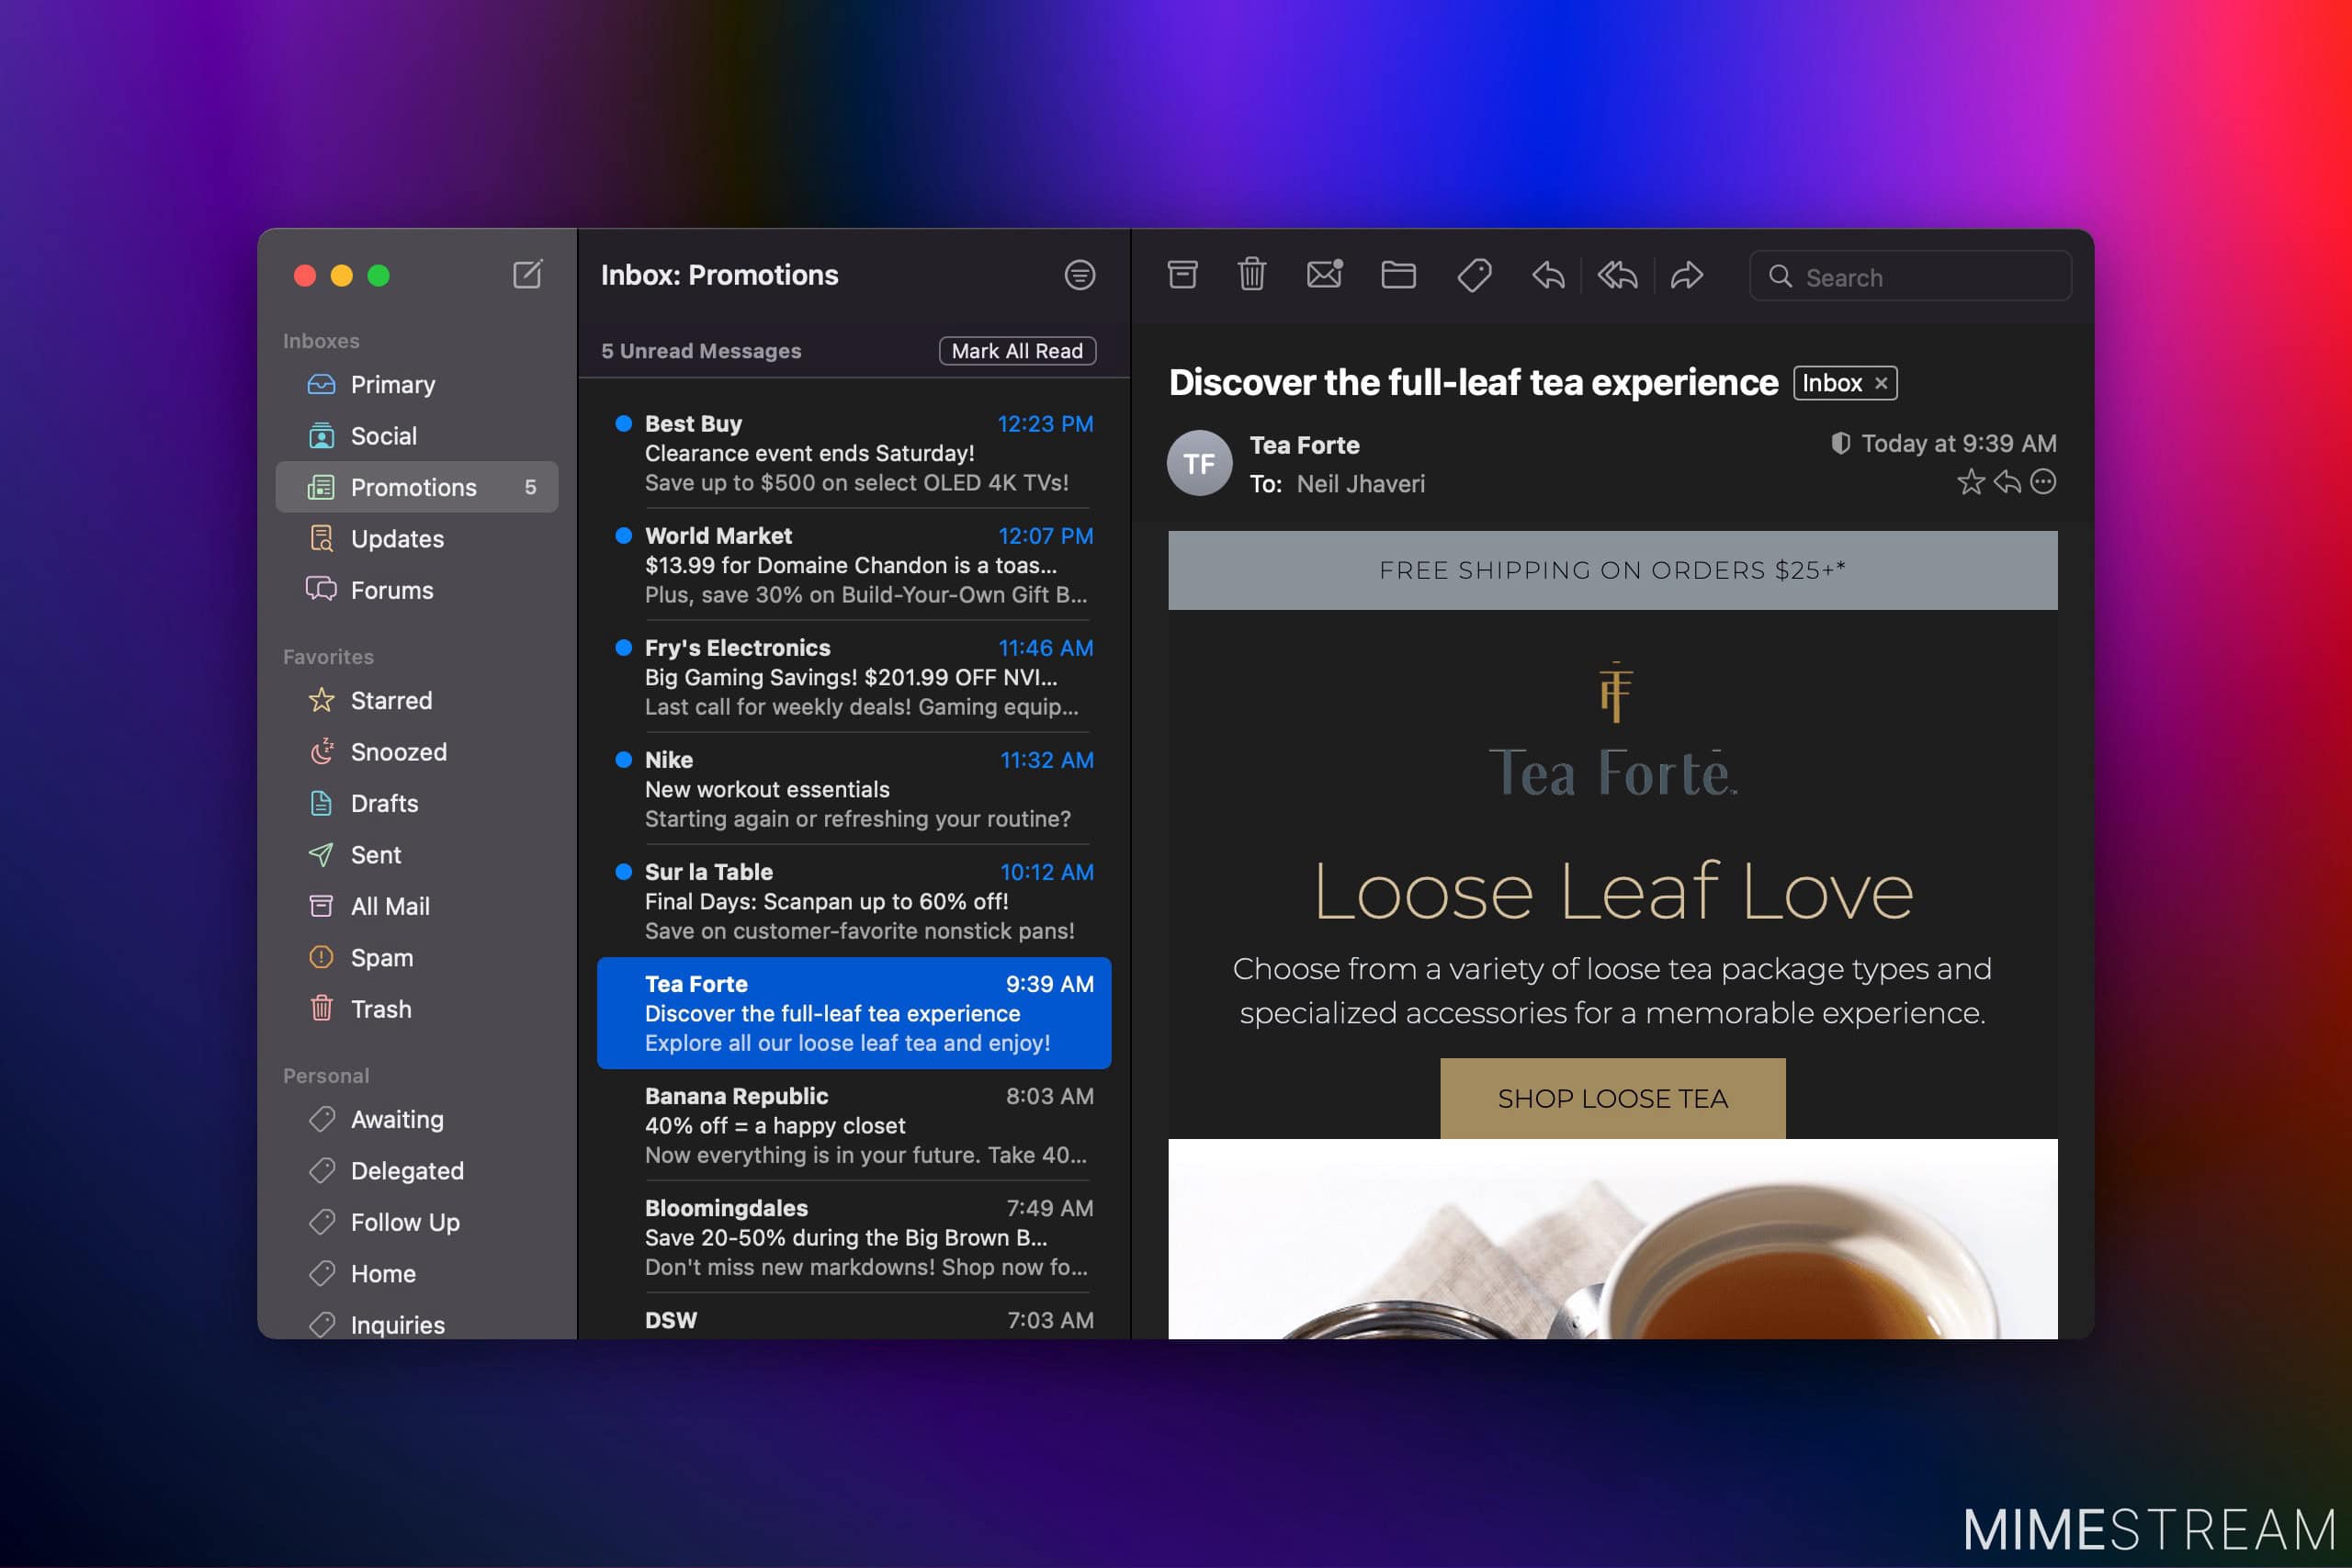The width and height of the screenshot is (2352, 1568).
Task: Click inside the Search field
Action: pos(1908,276)
